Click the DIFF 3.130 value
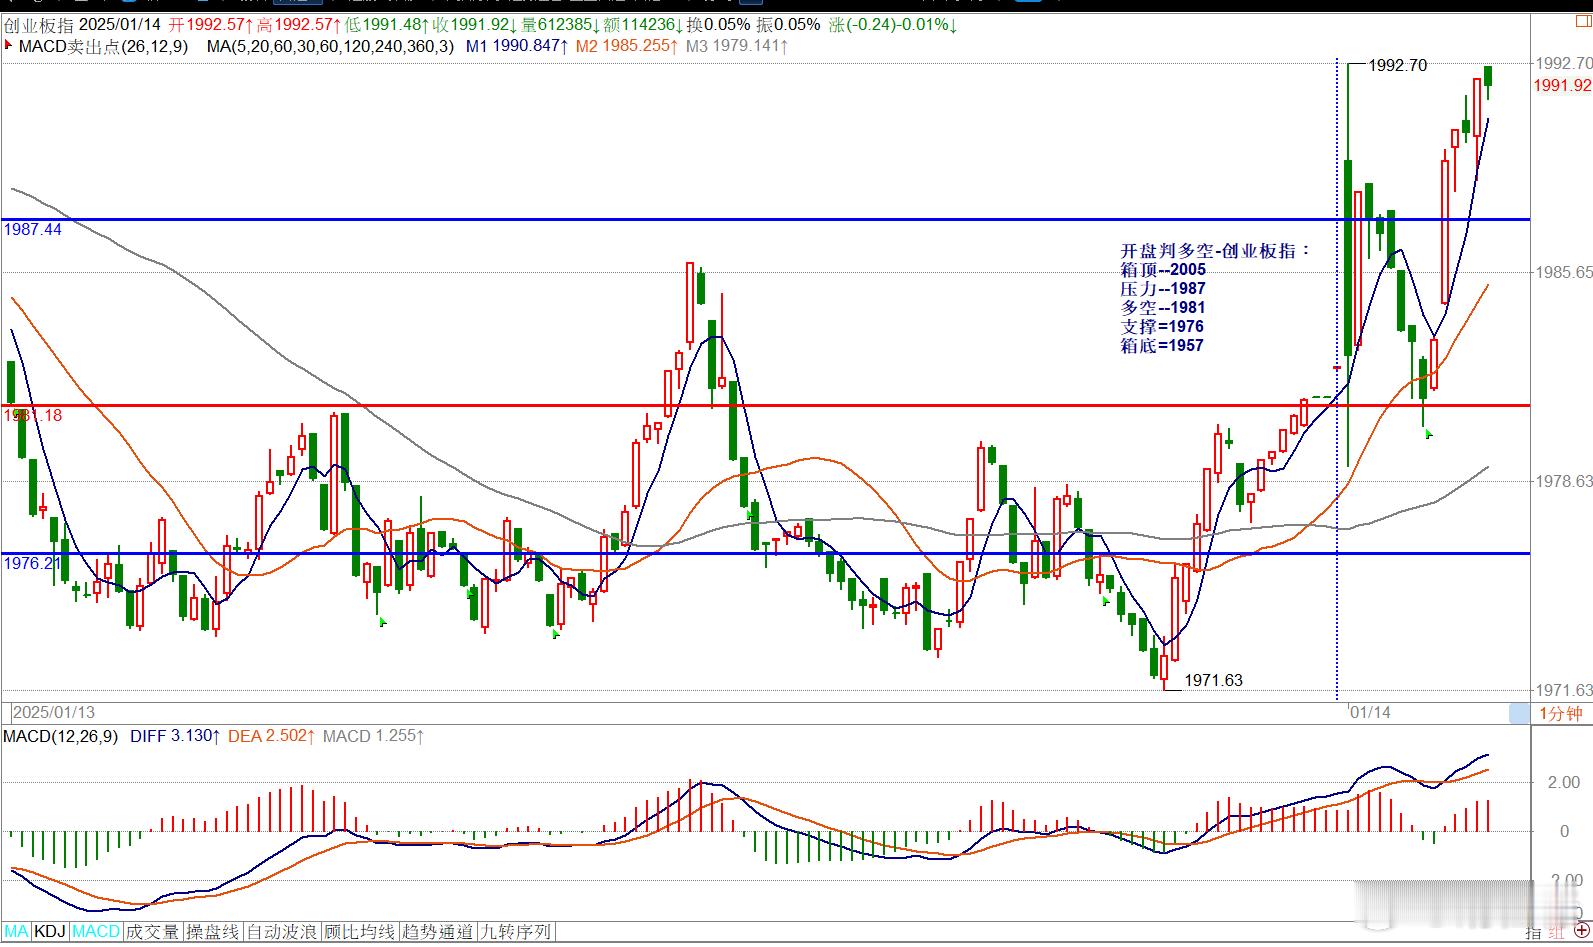This screenshot has width=1593, height=947. pyautogui.click(x=174, y=736)
